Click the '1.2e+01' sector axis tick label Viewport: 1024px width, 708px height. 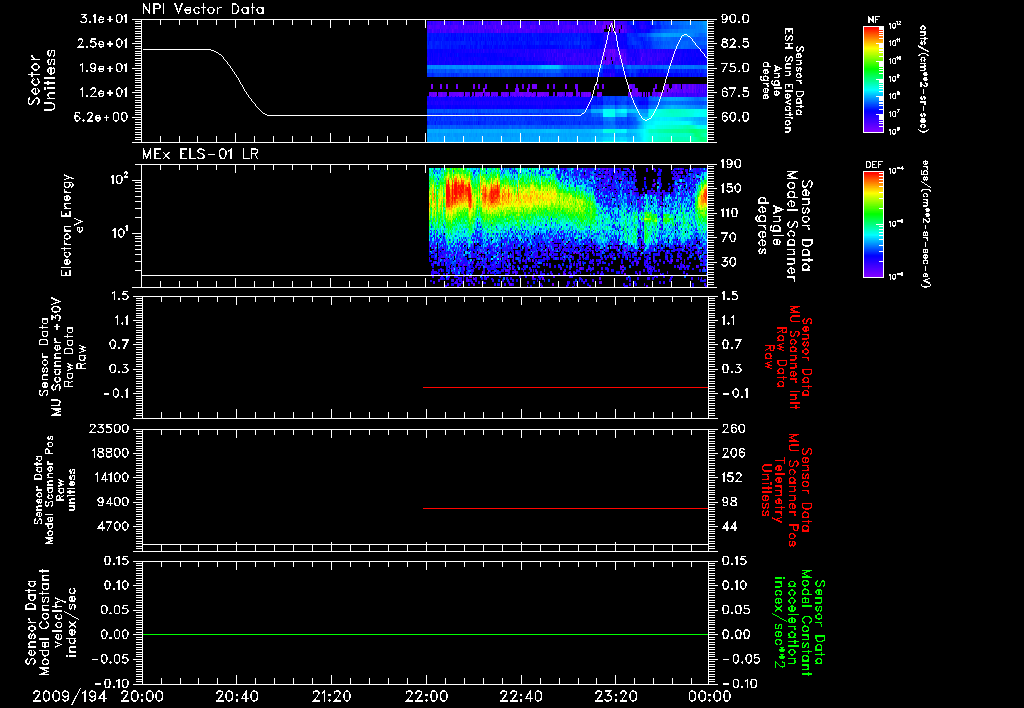coord(104,93)
